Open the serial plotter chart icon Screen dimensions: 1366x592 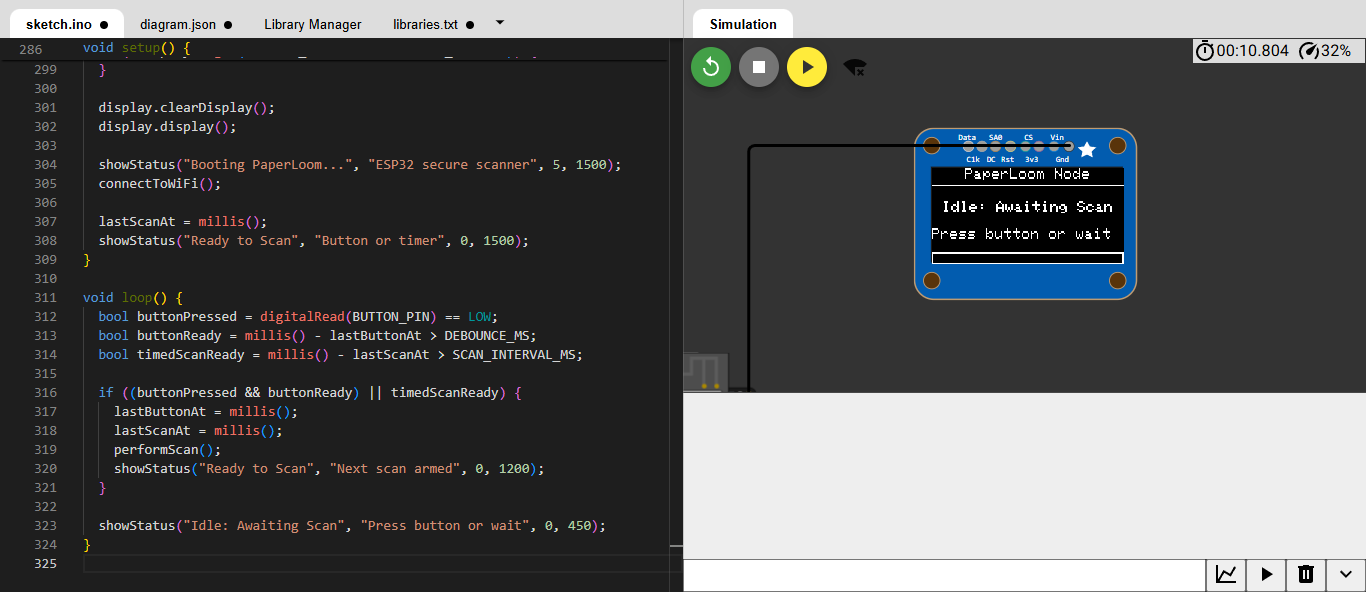1226,574
